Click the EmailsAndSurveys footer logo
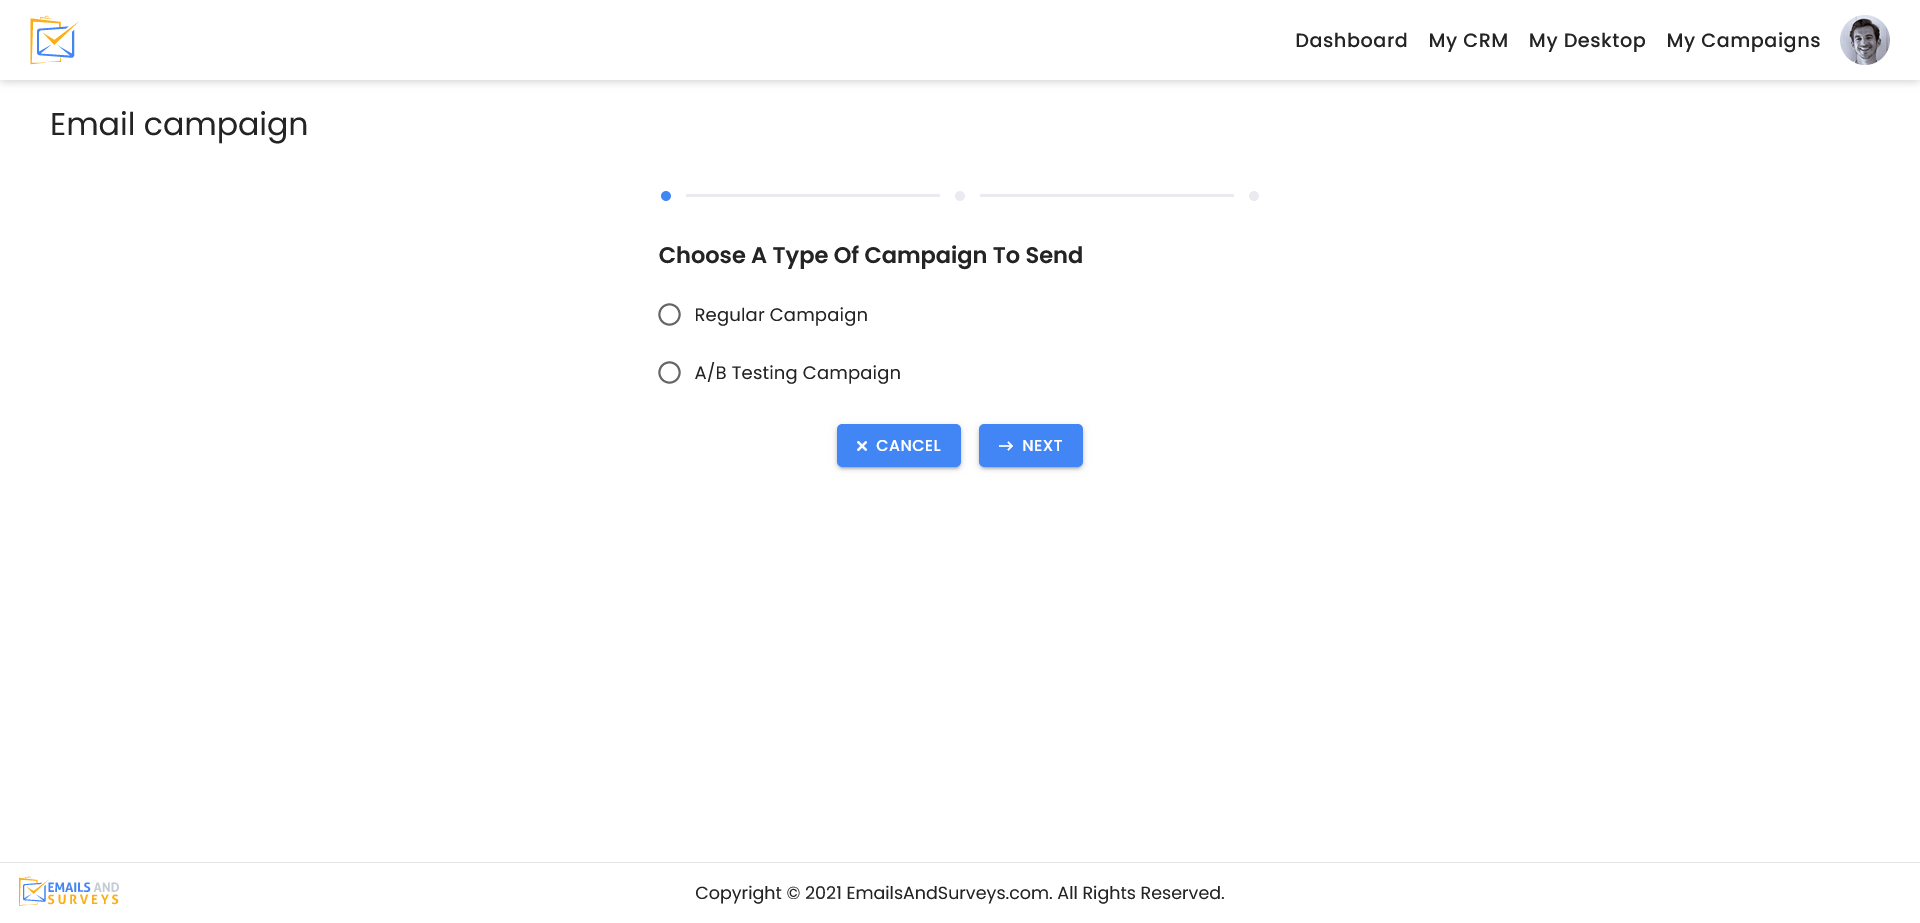 tap(70, 891)
